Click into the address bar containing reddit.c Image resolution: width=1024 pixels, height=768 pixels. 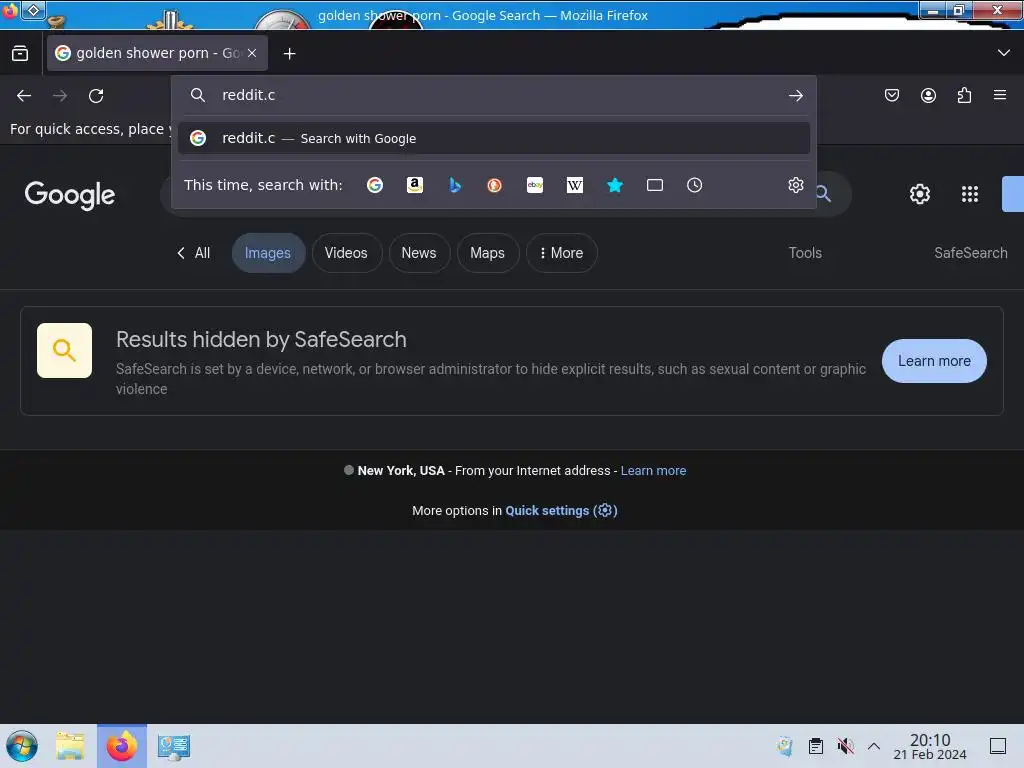pyautogui.click(x=496, y=95)
